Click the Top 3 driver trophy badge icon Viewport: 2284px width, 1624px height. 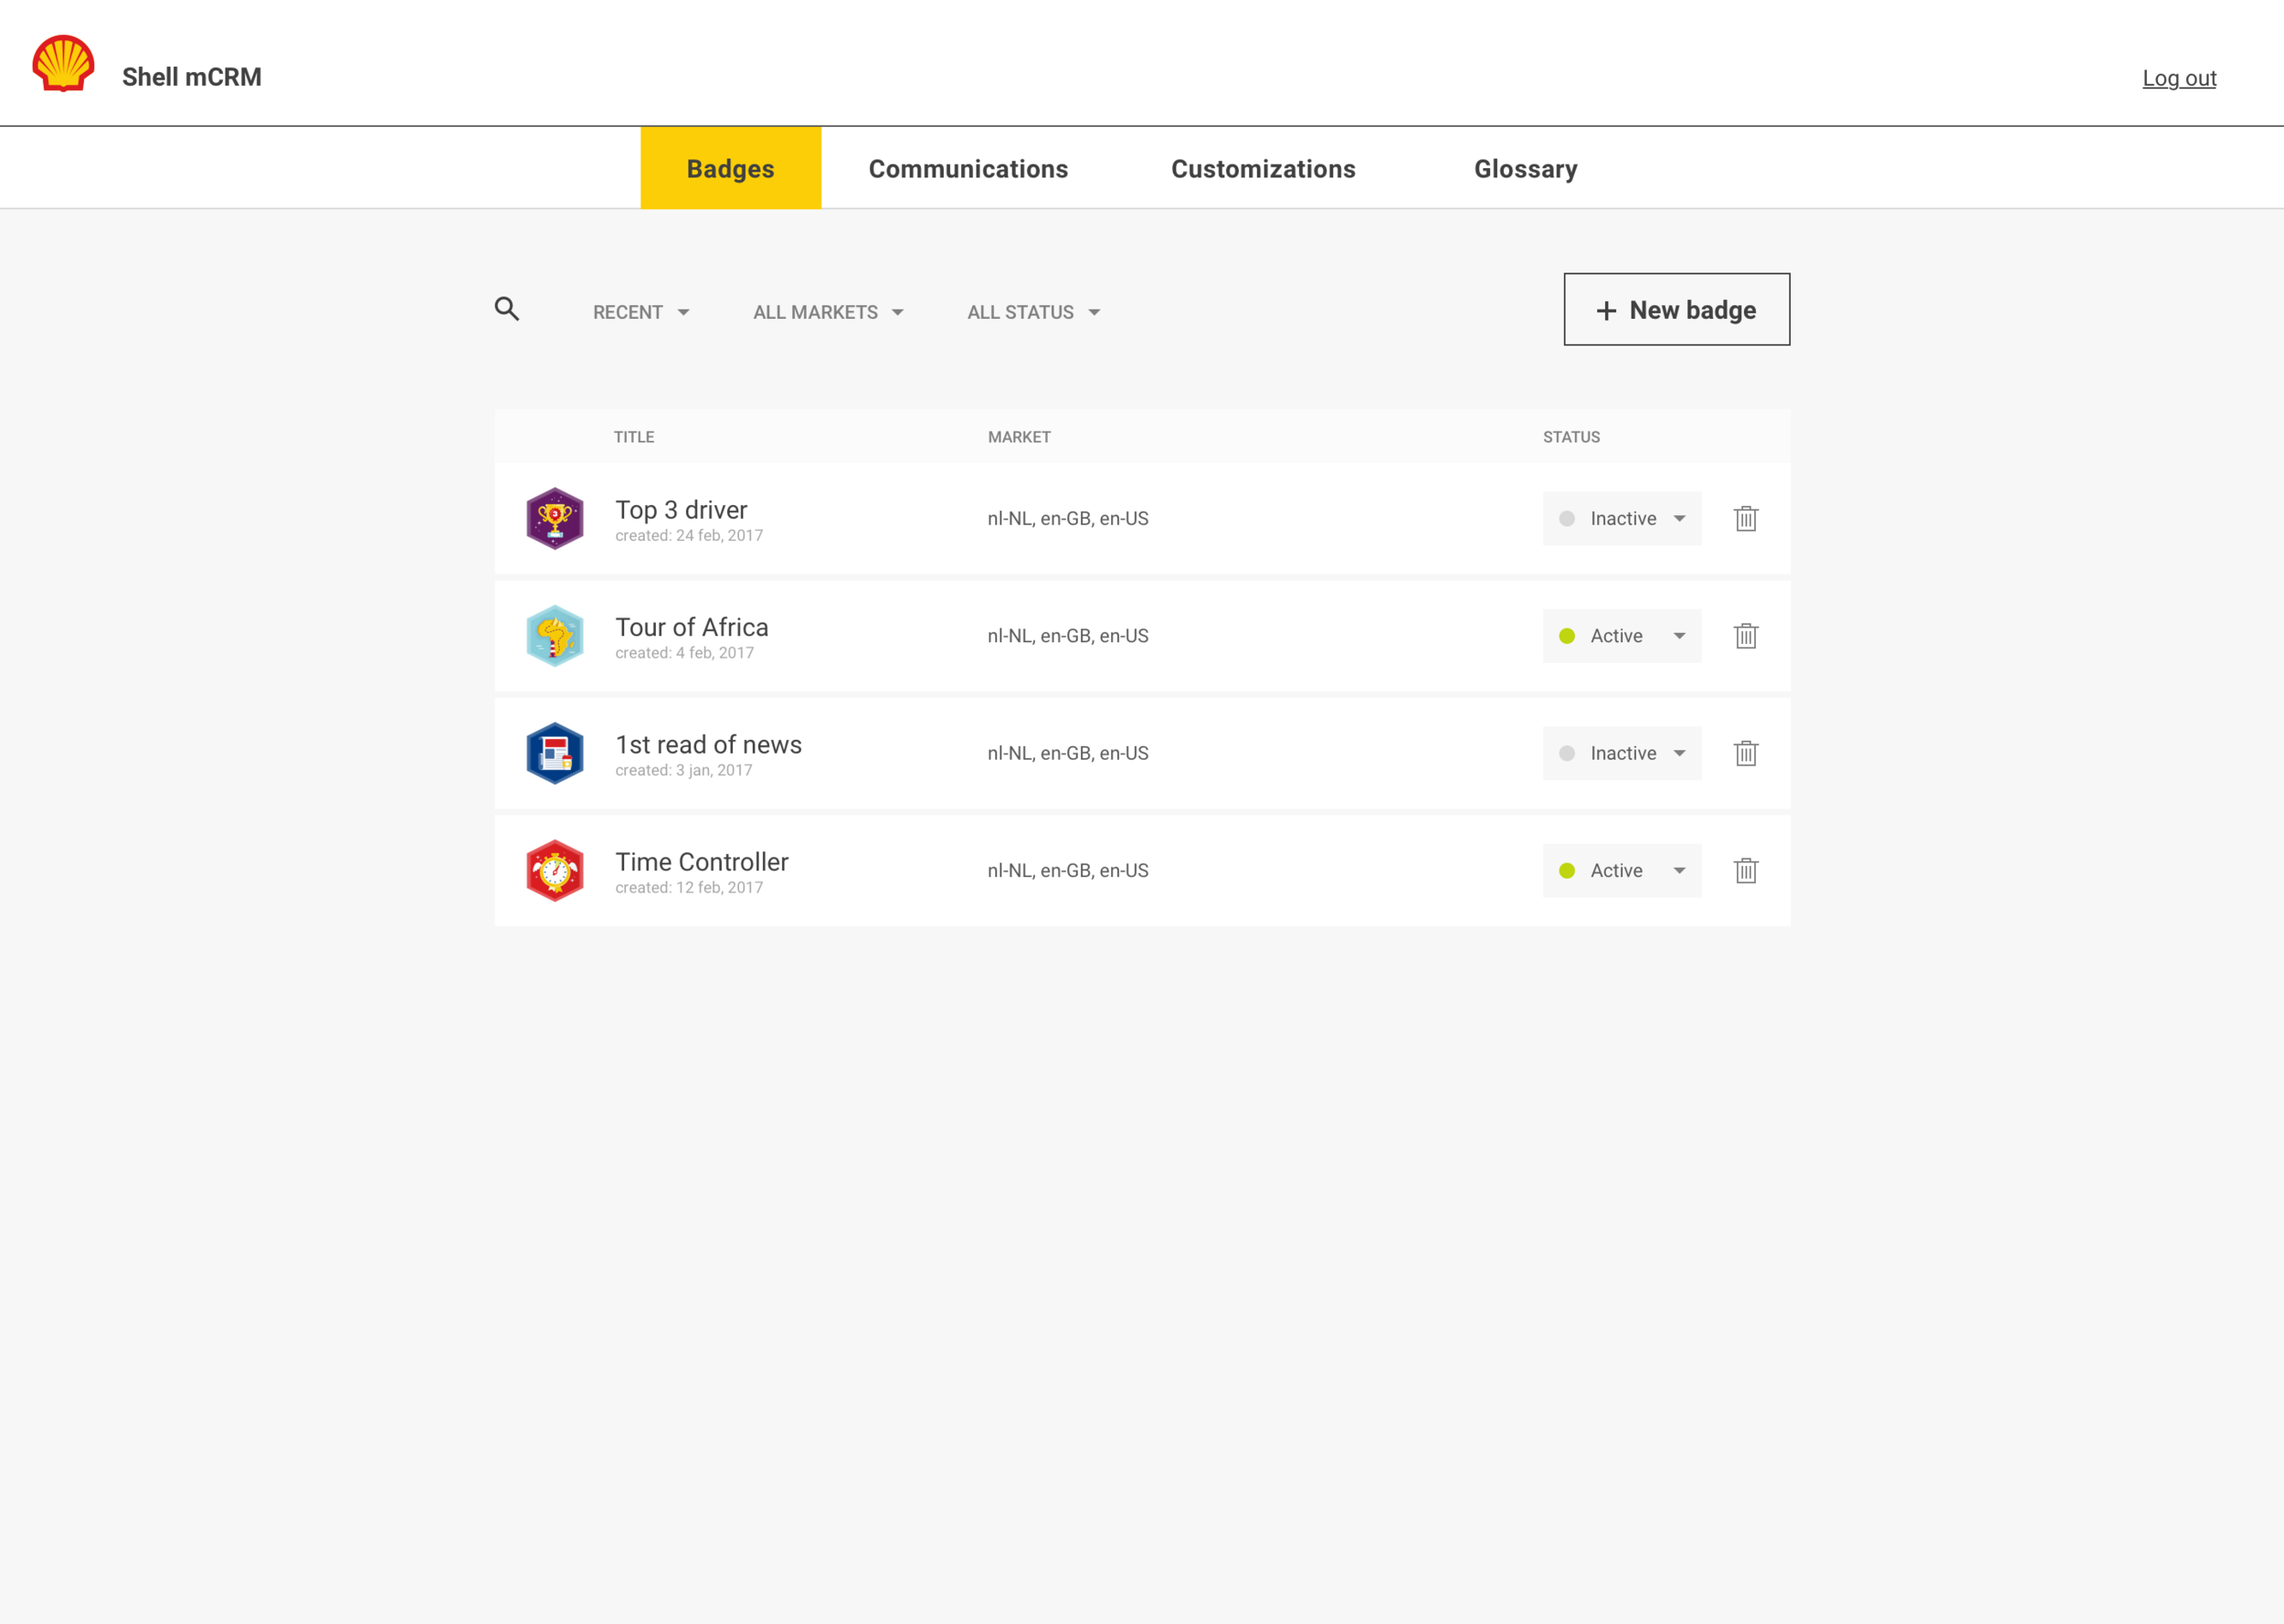[x=555, y=518]
